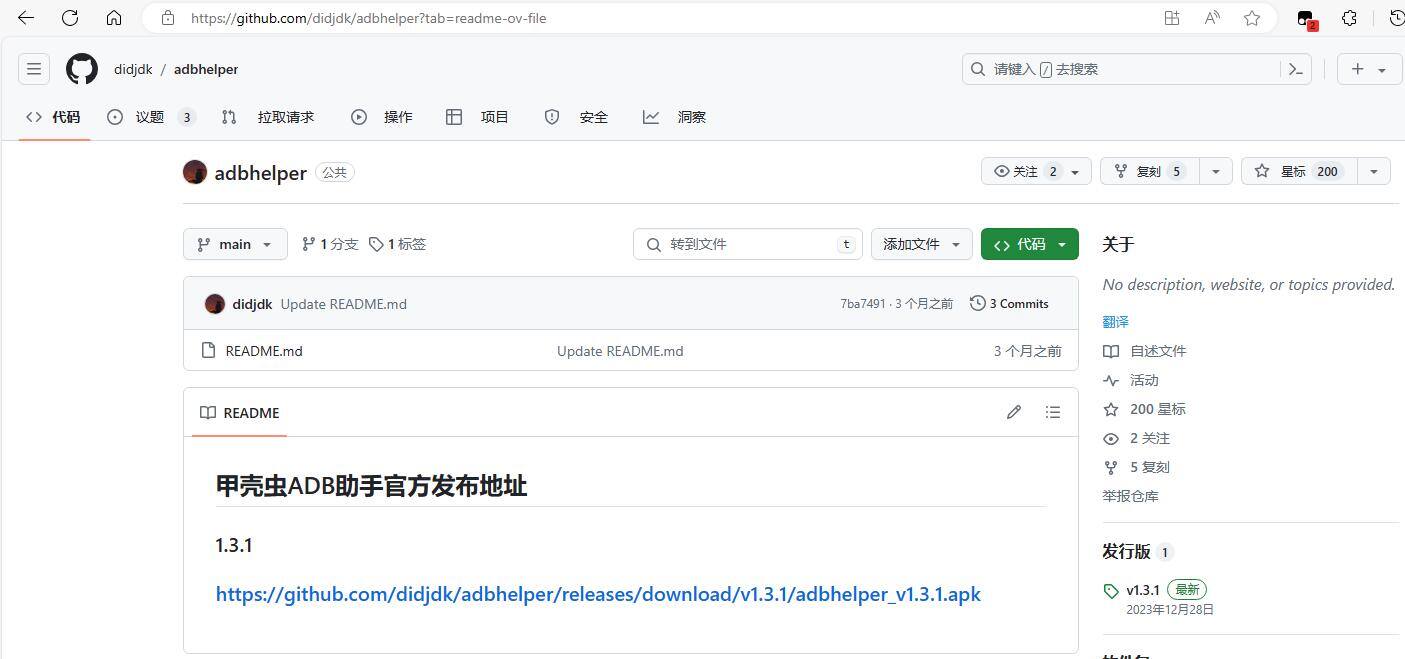1405x659 pixels.
Task: Go back with the browser back arrow
Action: 26,18
